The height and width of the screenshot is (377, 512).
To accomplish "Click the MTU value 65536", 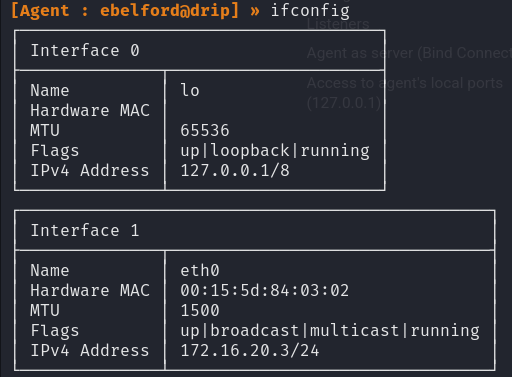I will 205,130.
